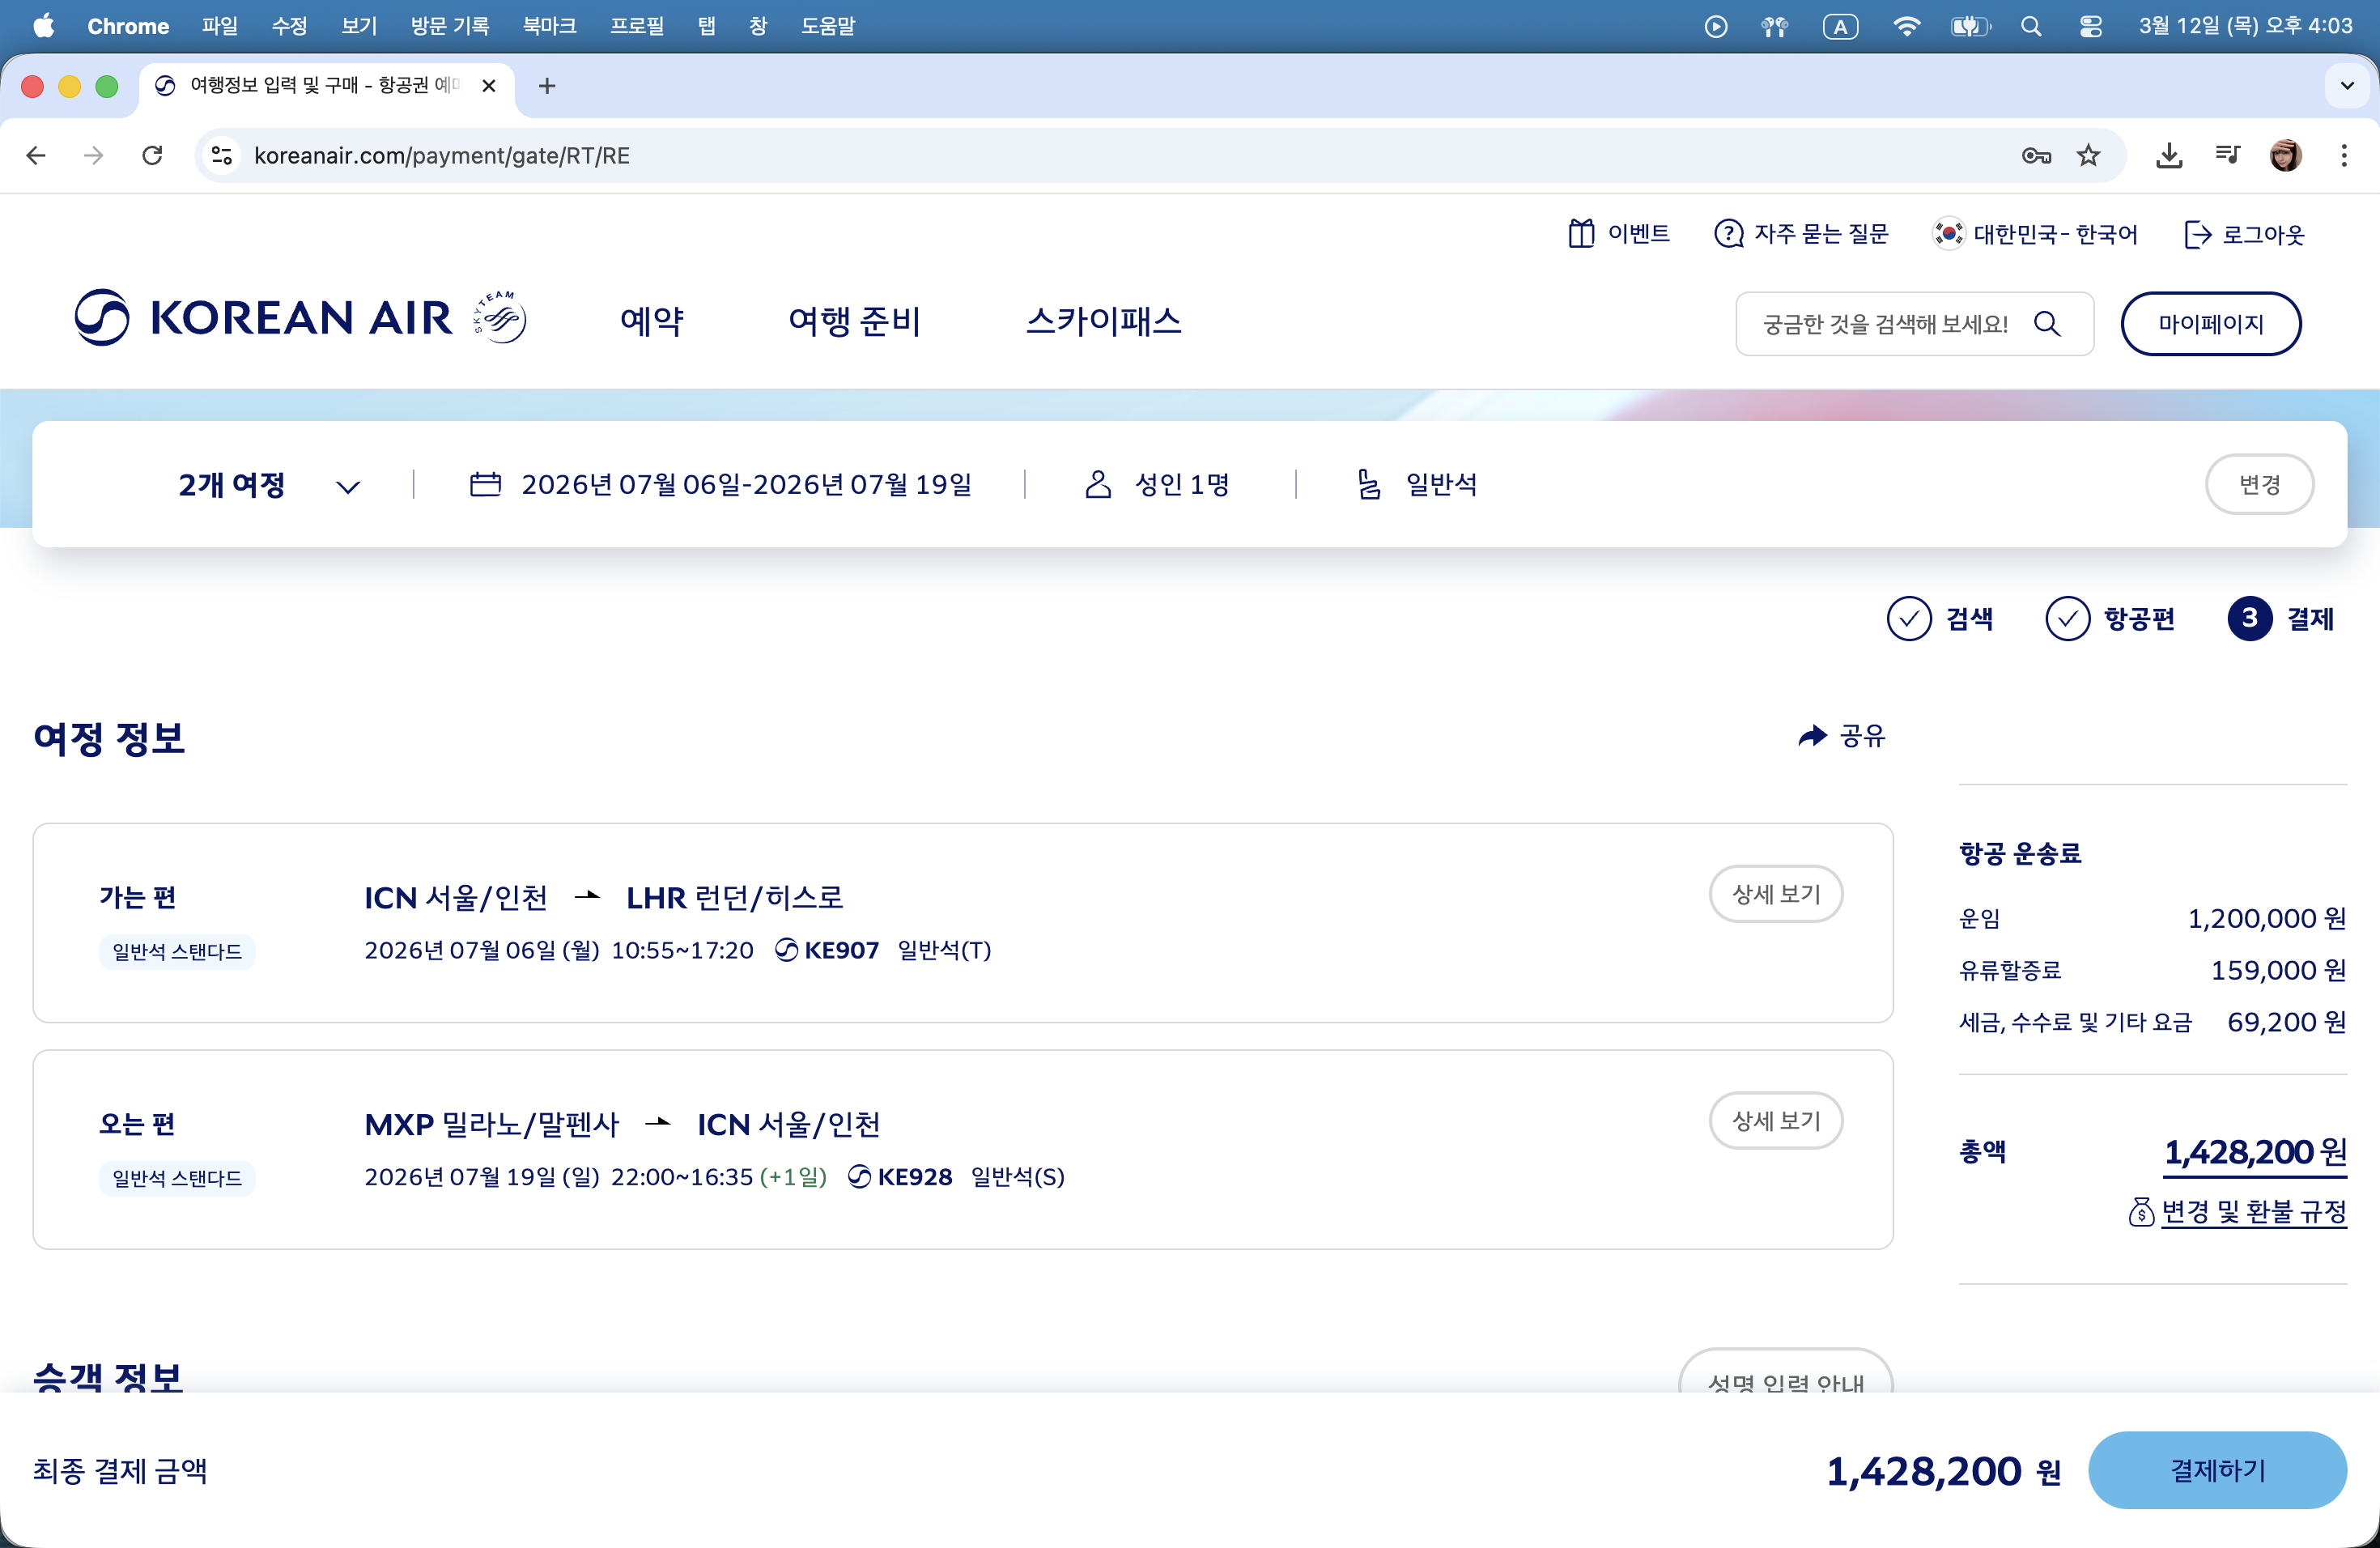The width and height of the screenshot is (2380, 1548).
Task: Click the share arrow icon next to 공유
Action: (1811, 737)
